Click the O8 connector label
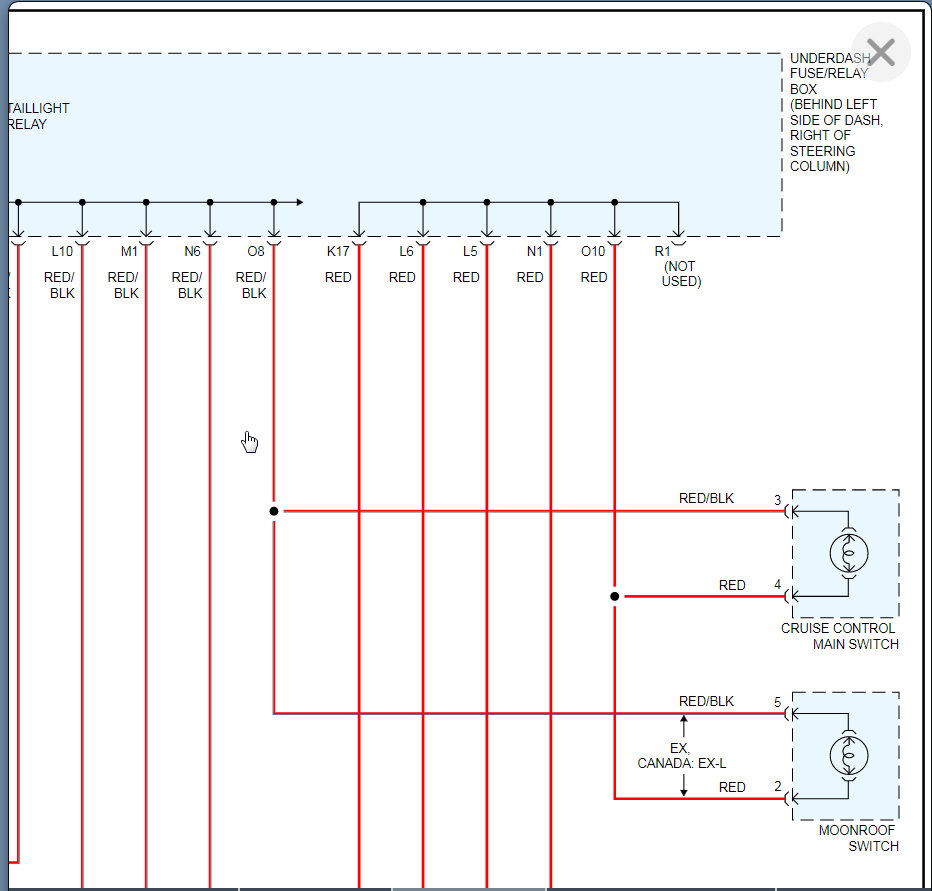 point(256,251)
